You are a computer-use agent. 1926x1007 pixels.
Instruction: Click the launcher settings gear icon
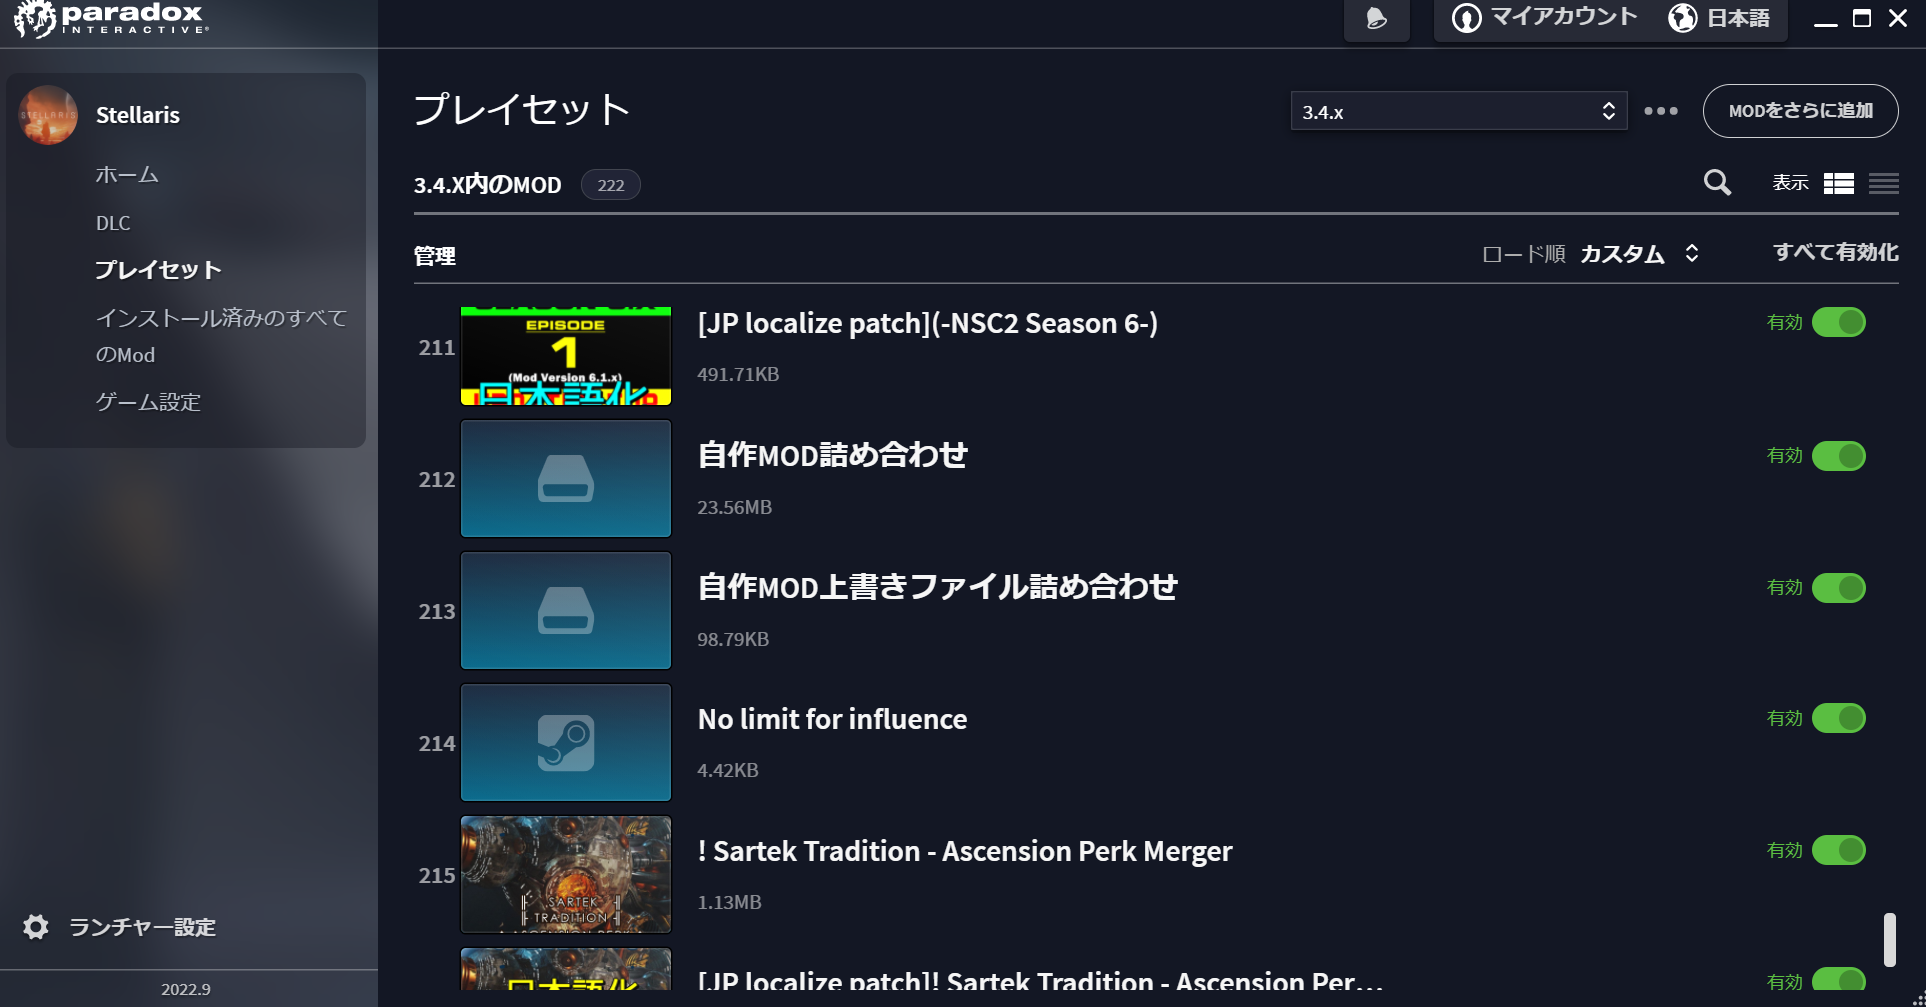point(36,927)
